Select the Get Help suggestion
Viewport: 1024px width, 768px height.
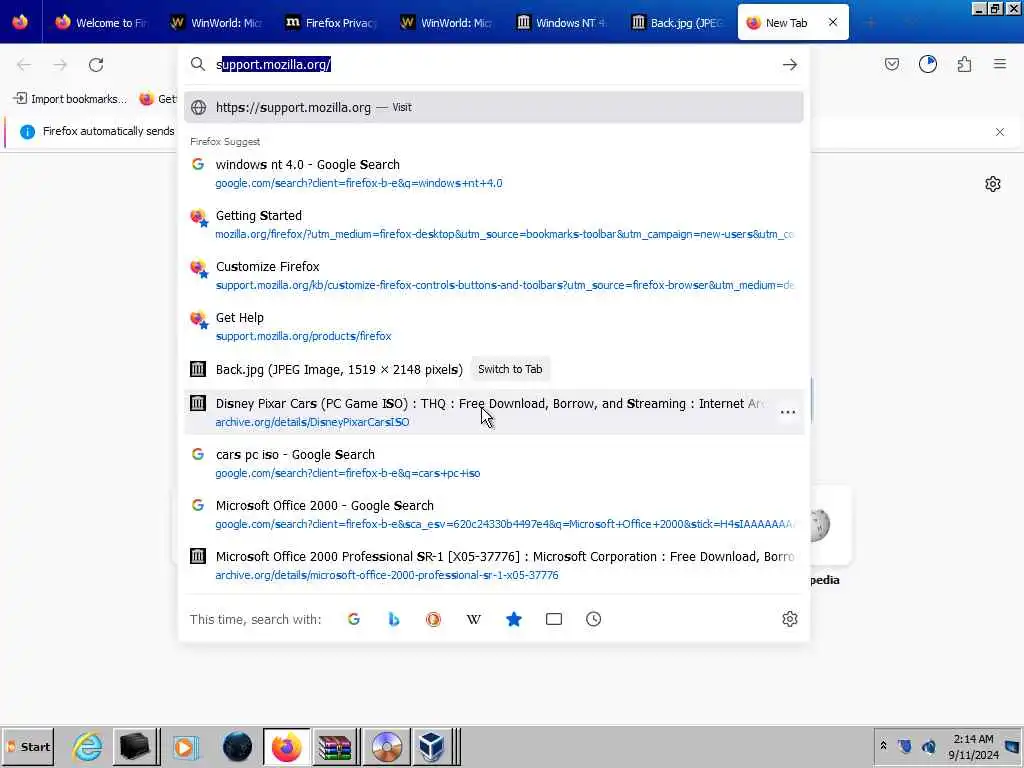pos(494,326)
